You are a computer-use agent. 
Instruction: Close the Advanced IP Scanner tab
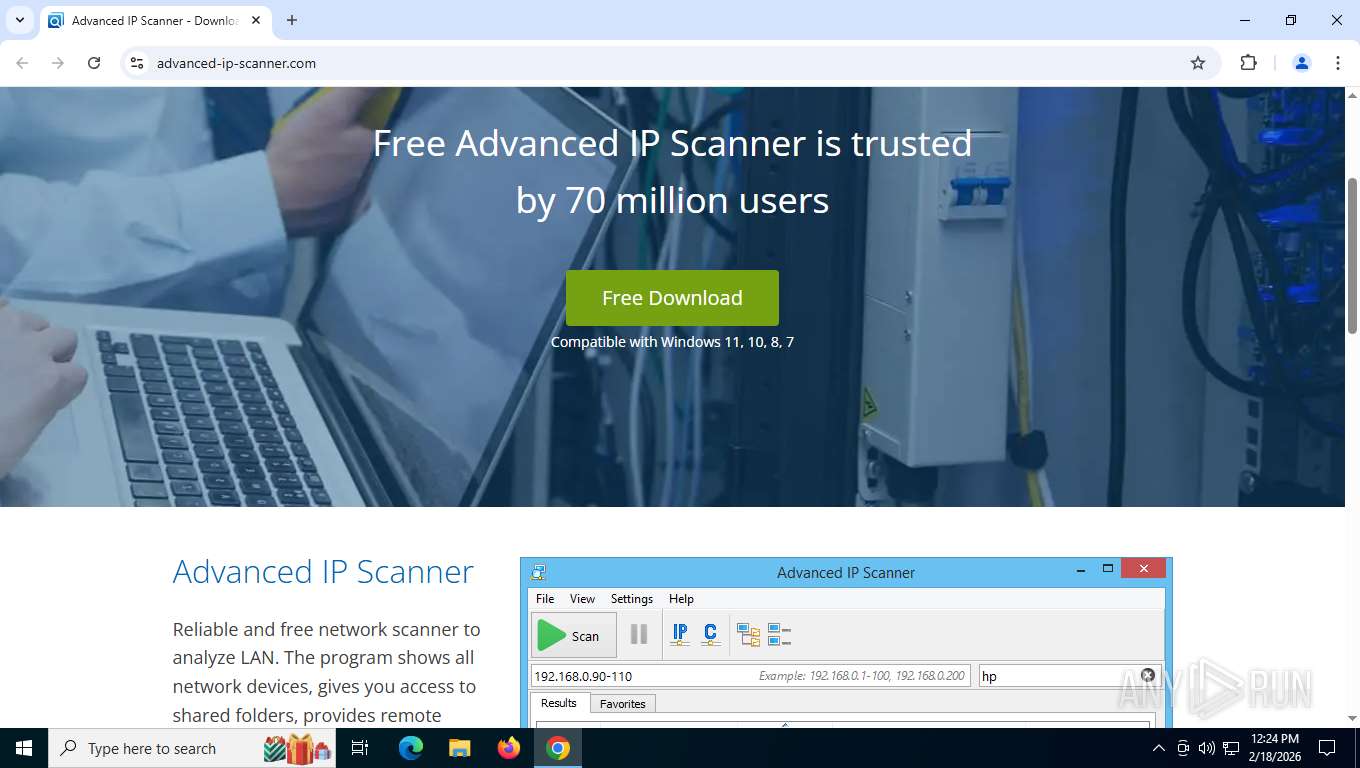pyautogui.click(x=256, y=20)
